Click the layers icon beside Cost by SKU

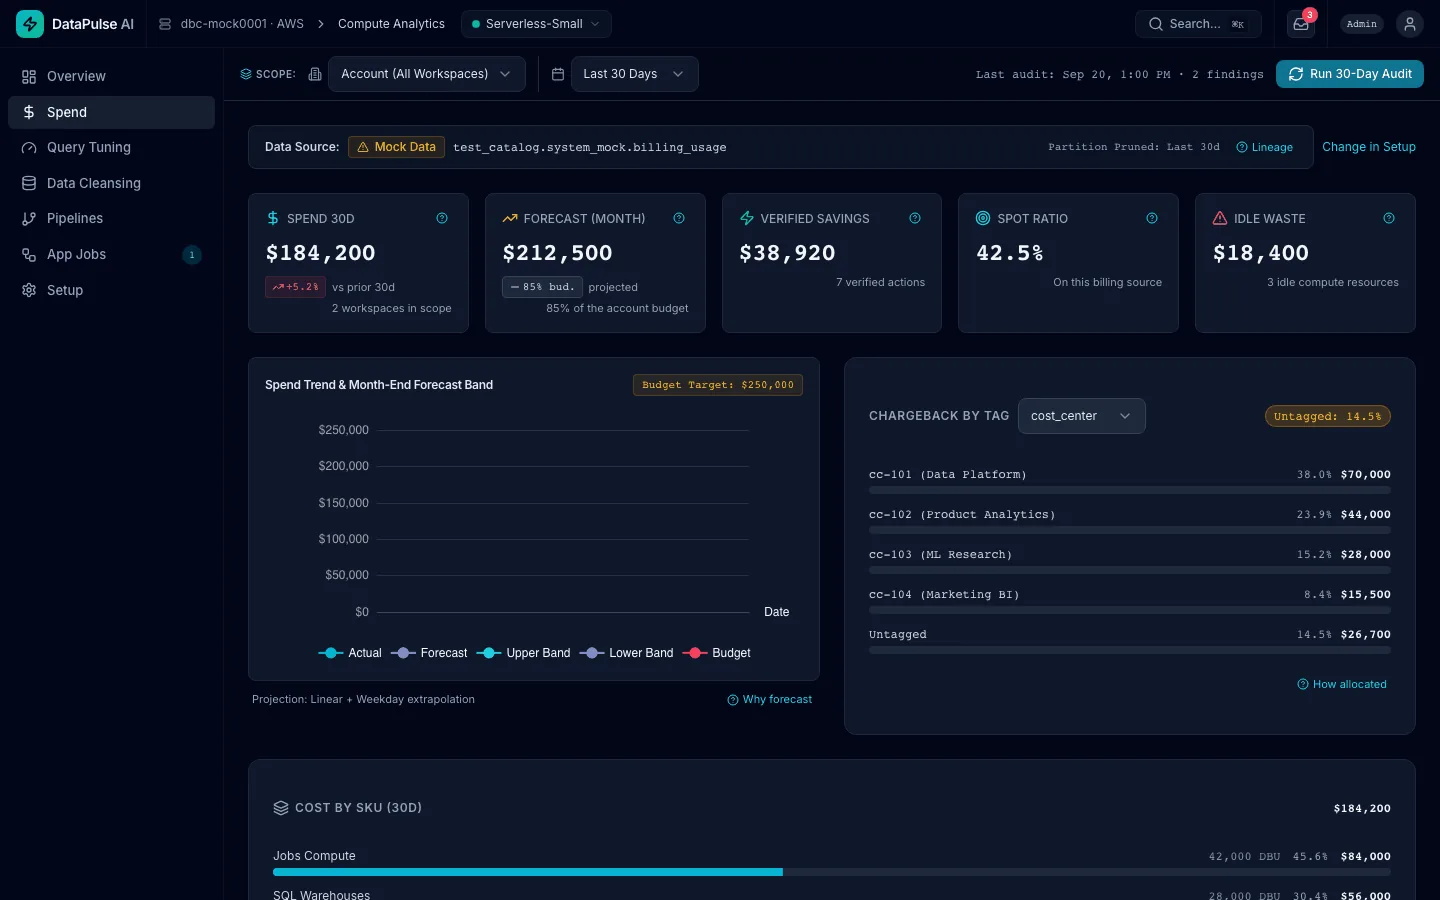pyautogui.click(x=281, y=808)
